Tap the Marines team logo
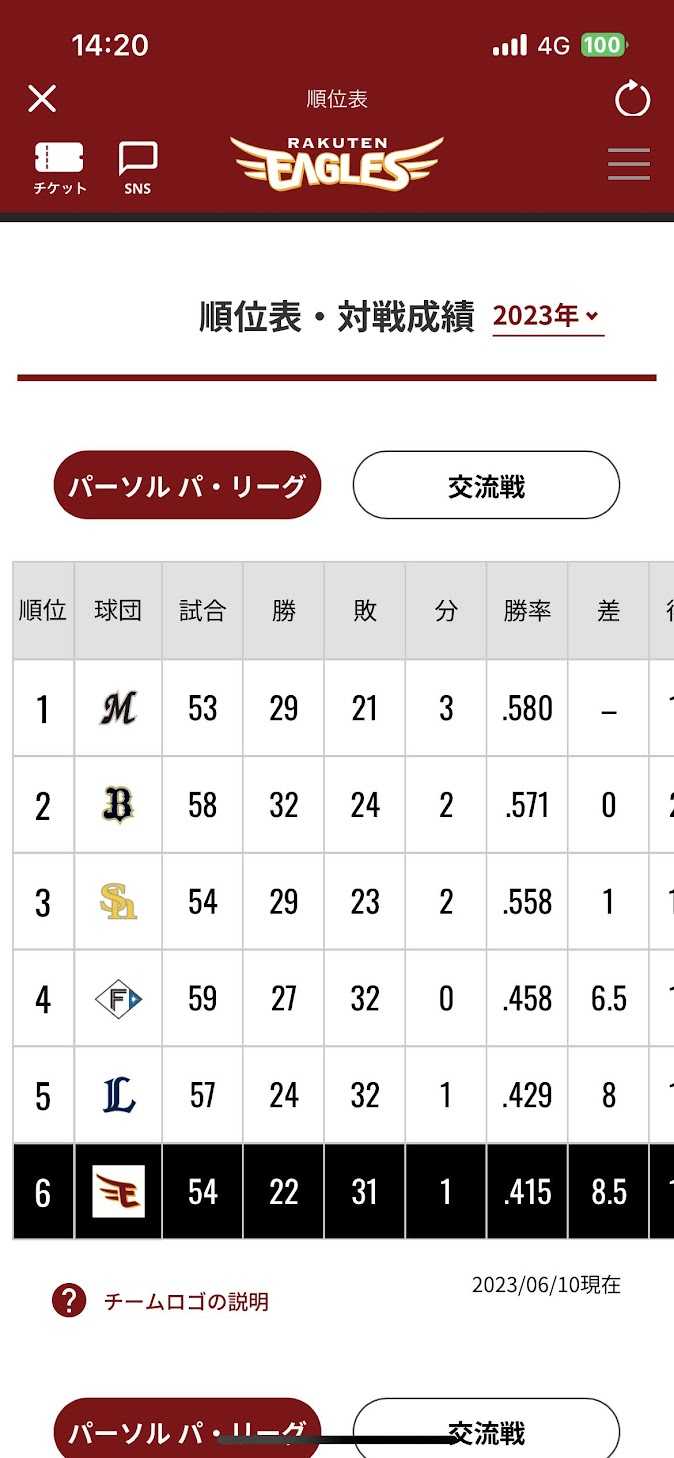Image resolution: width=674 pixels, height=1458 pixels. pyautogui.click(x=118, y=709)
